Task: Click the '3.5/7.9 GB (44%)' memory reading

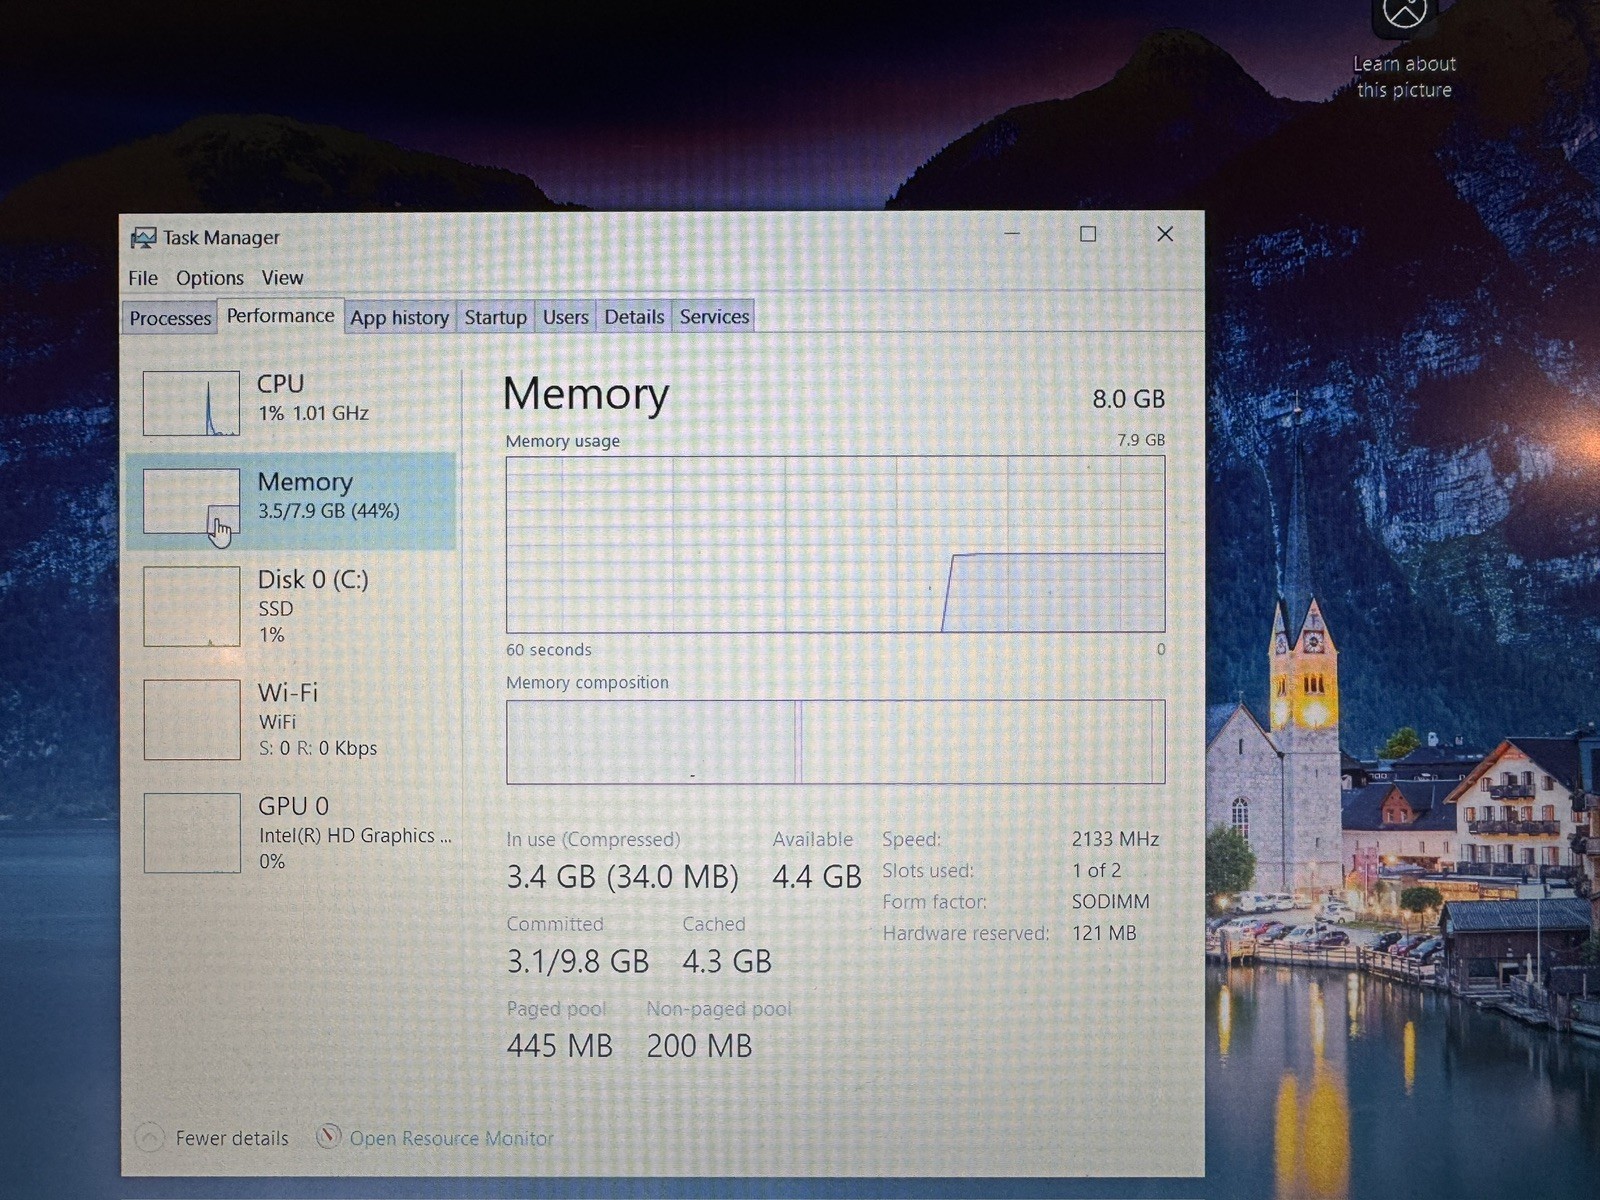Action: click(328, 511)
